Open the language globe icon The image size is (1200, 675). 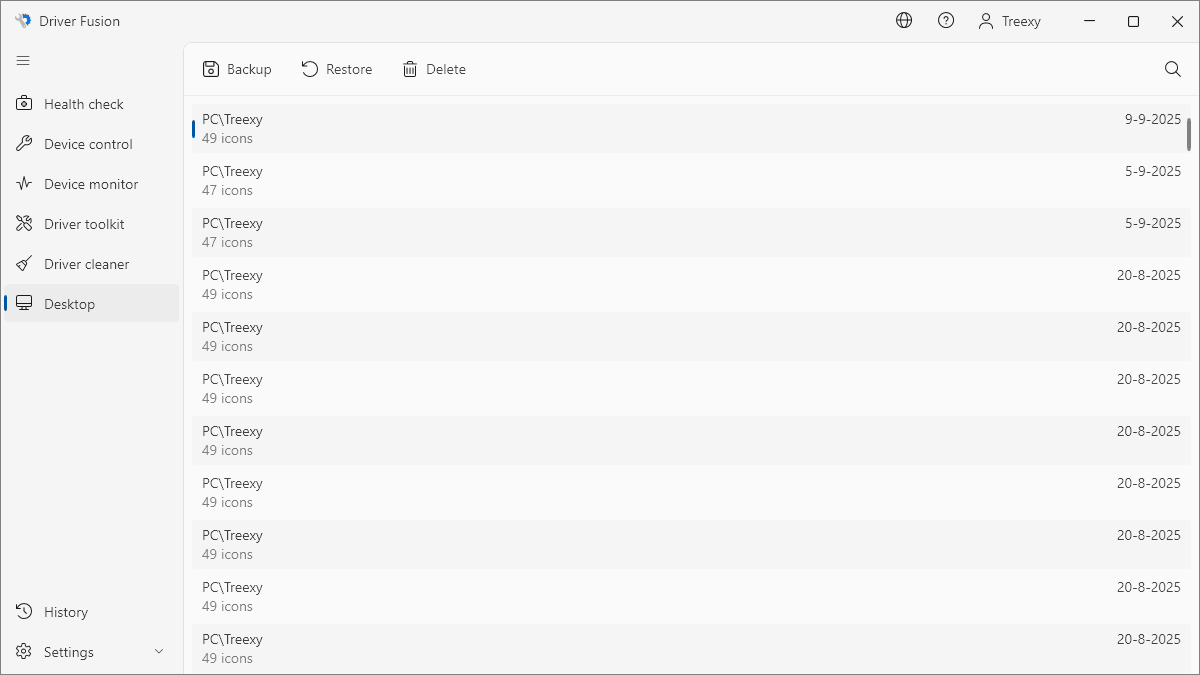pyautogui.click(x=904, y=21)
